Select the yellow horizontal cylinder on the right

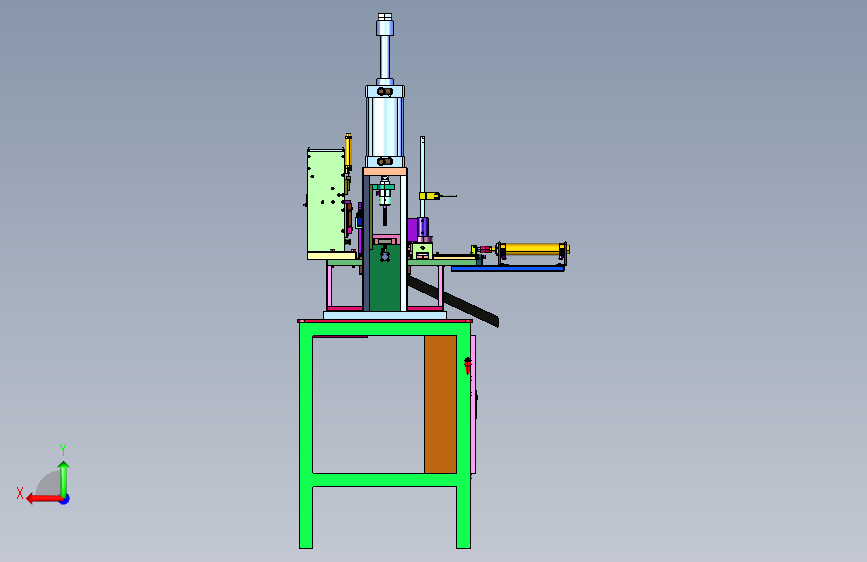(x=533, y=249)
